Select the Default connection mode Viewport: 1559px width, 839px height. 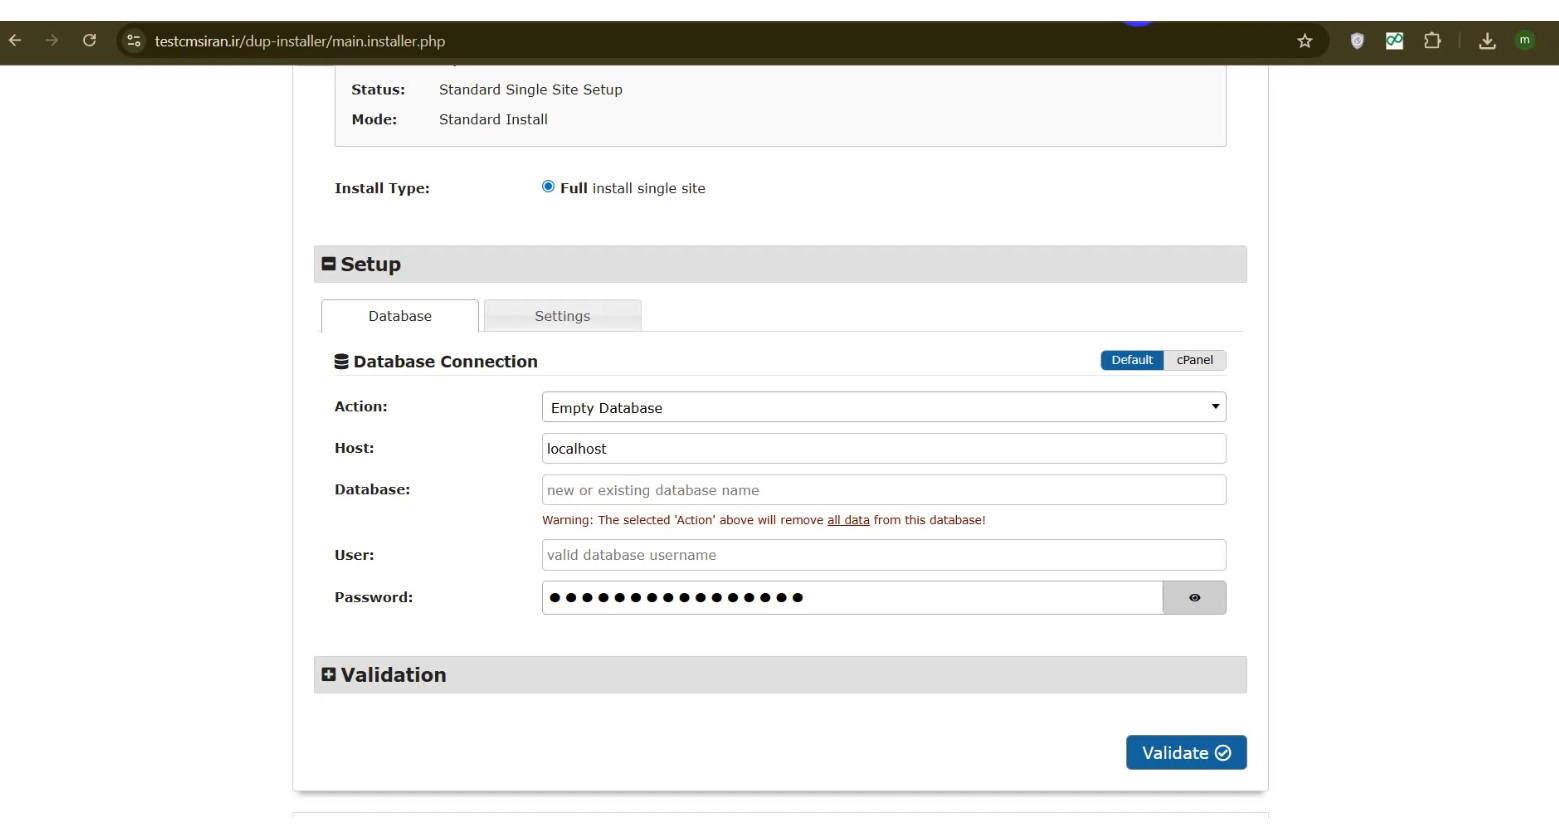click(1132, 360)
